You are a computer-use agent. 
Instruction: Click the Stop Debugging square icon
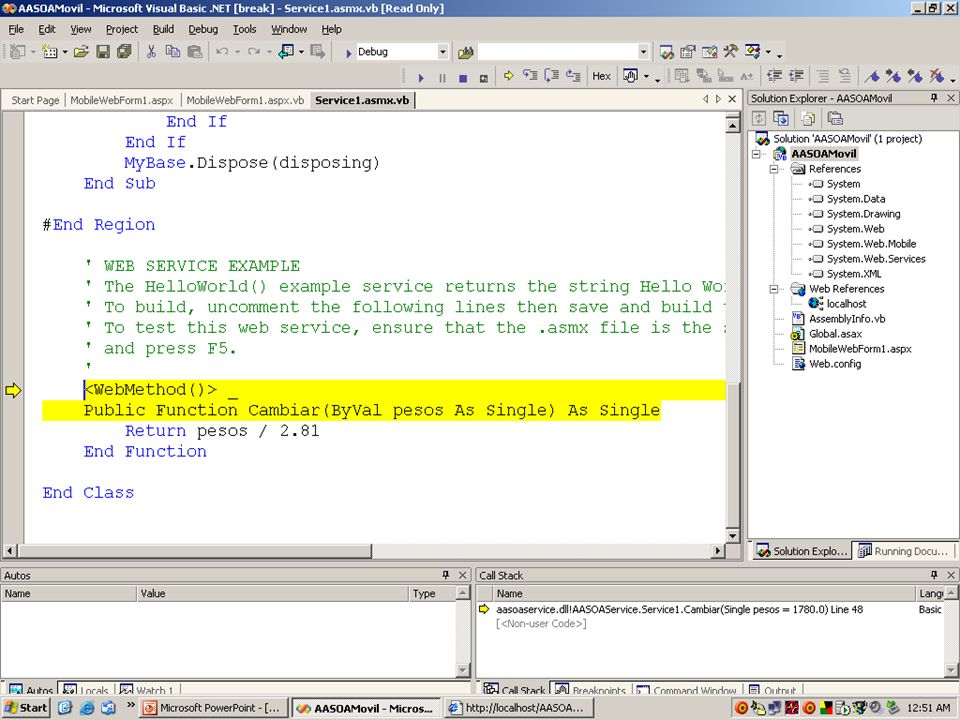point(463,78)
